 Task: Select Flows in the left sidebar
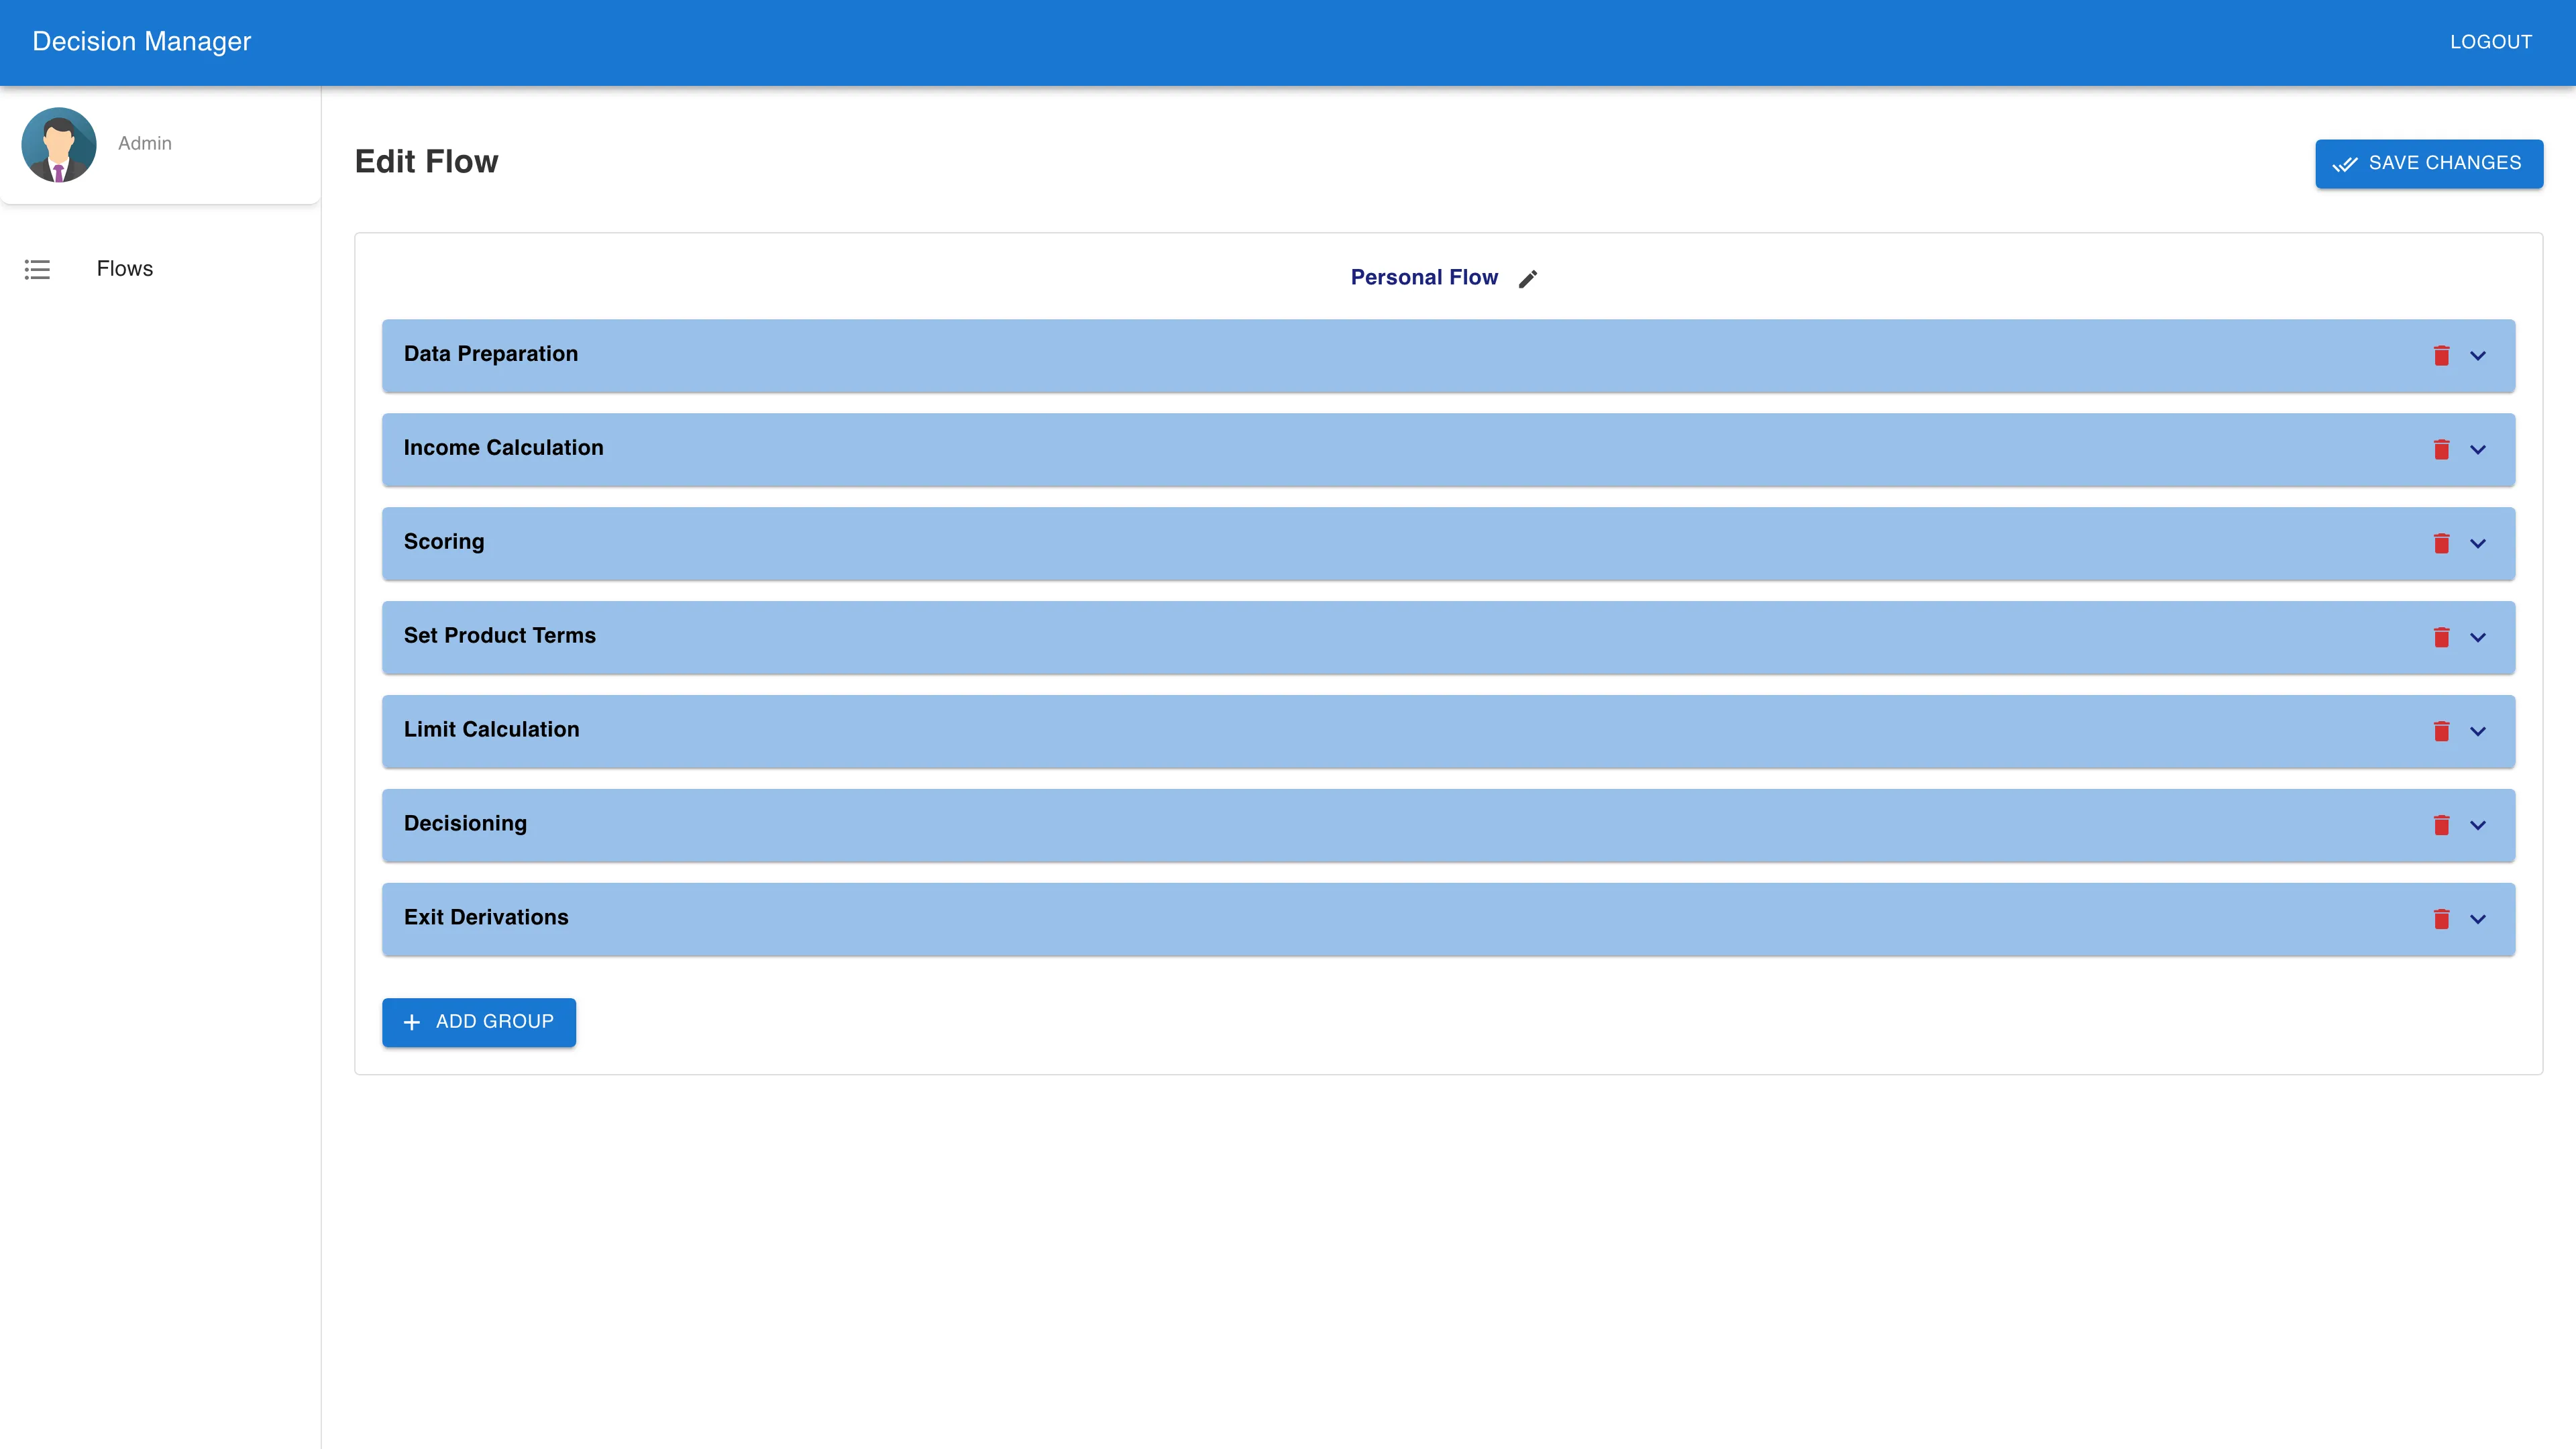point(124,269)
